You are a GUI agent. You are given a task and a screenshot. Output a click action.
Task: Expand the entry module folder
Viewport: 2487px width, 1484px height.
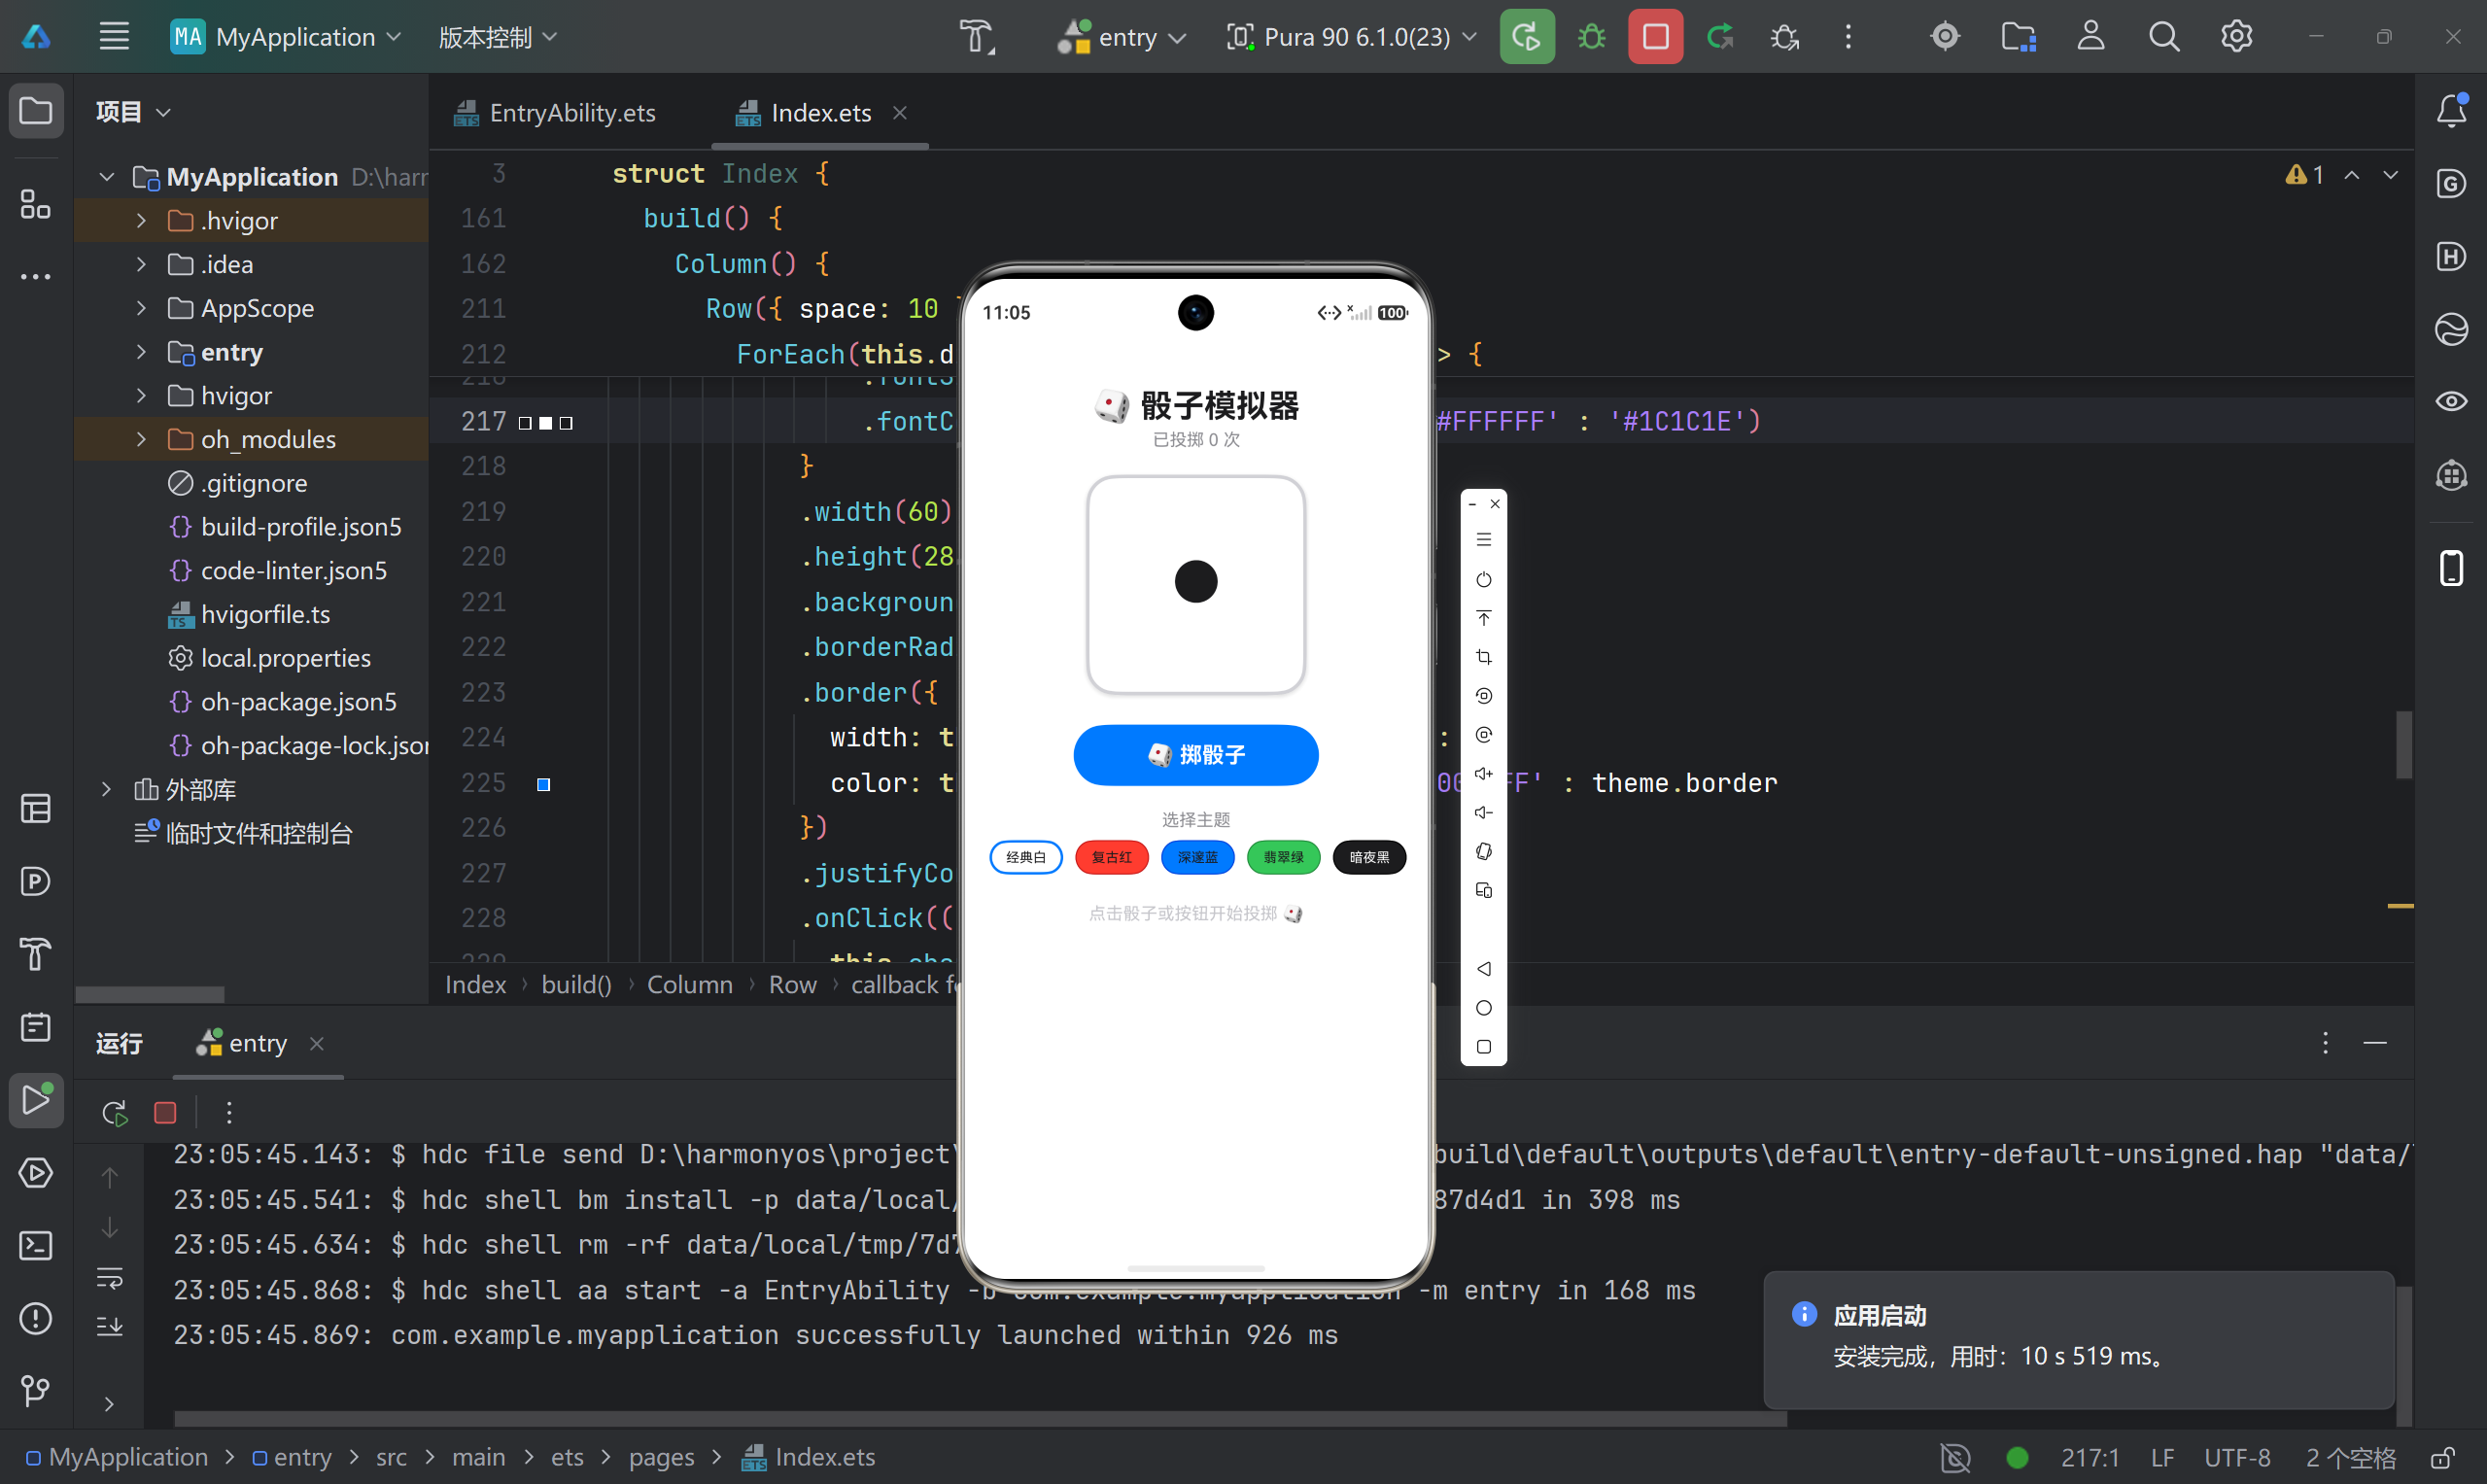pyautogui.click(x=141, y=352)
